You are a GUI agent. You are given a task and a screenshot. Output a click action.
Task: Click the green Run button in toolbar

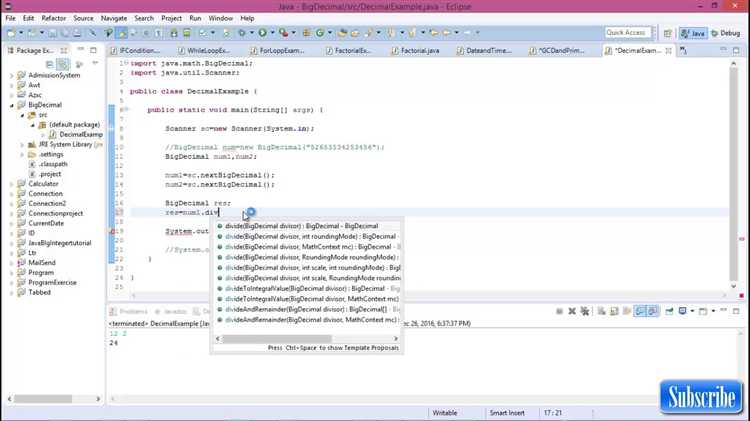tap(262, 33)
